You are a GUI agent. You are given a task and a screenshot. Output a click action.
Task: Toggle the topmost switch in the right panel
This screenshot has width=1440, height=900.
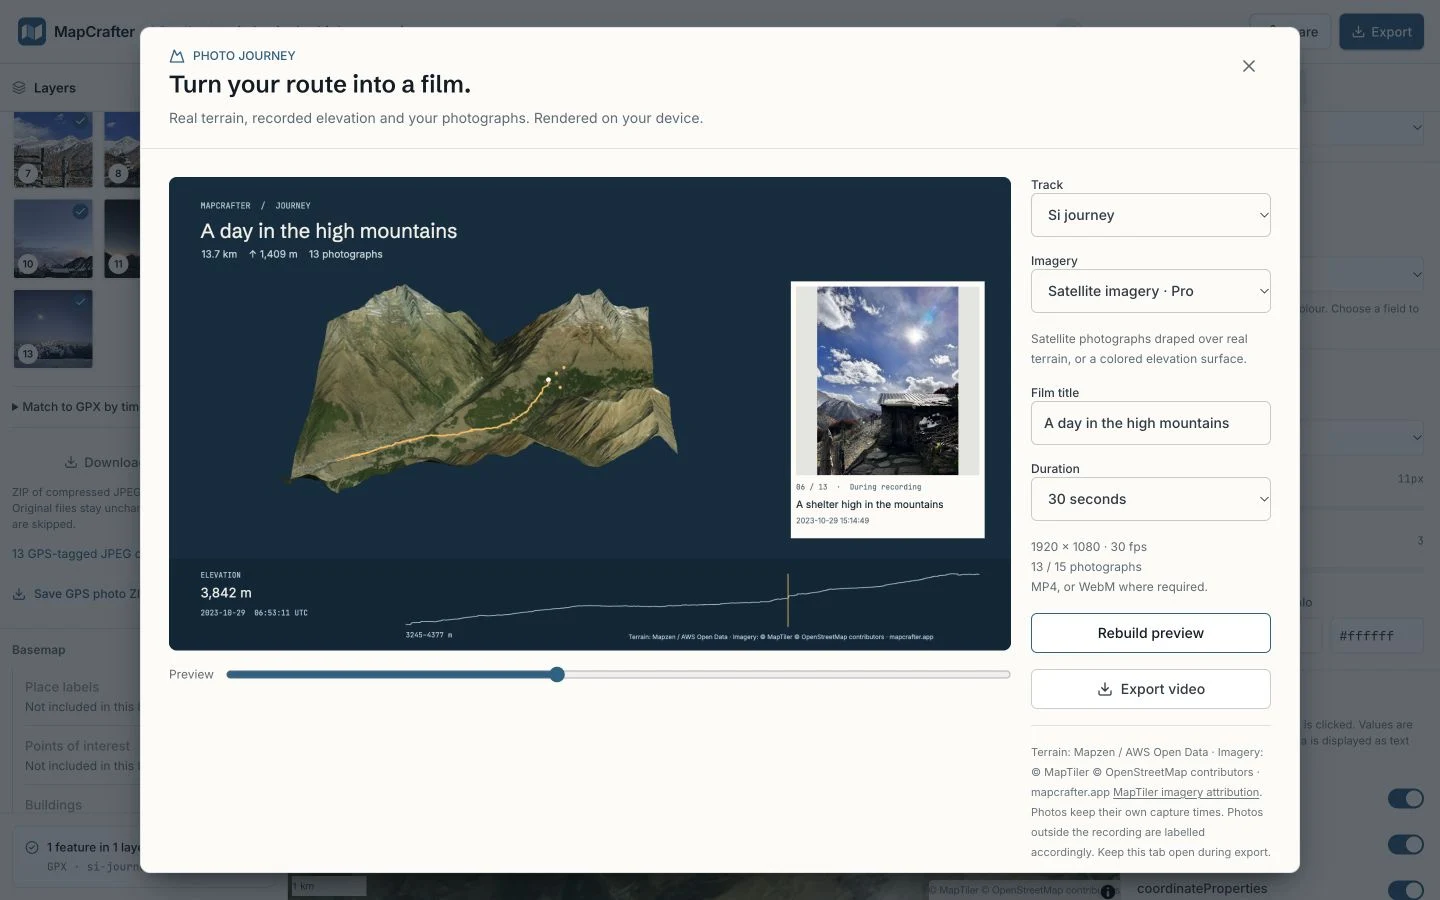[1405, 798]
